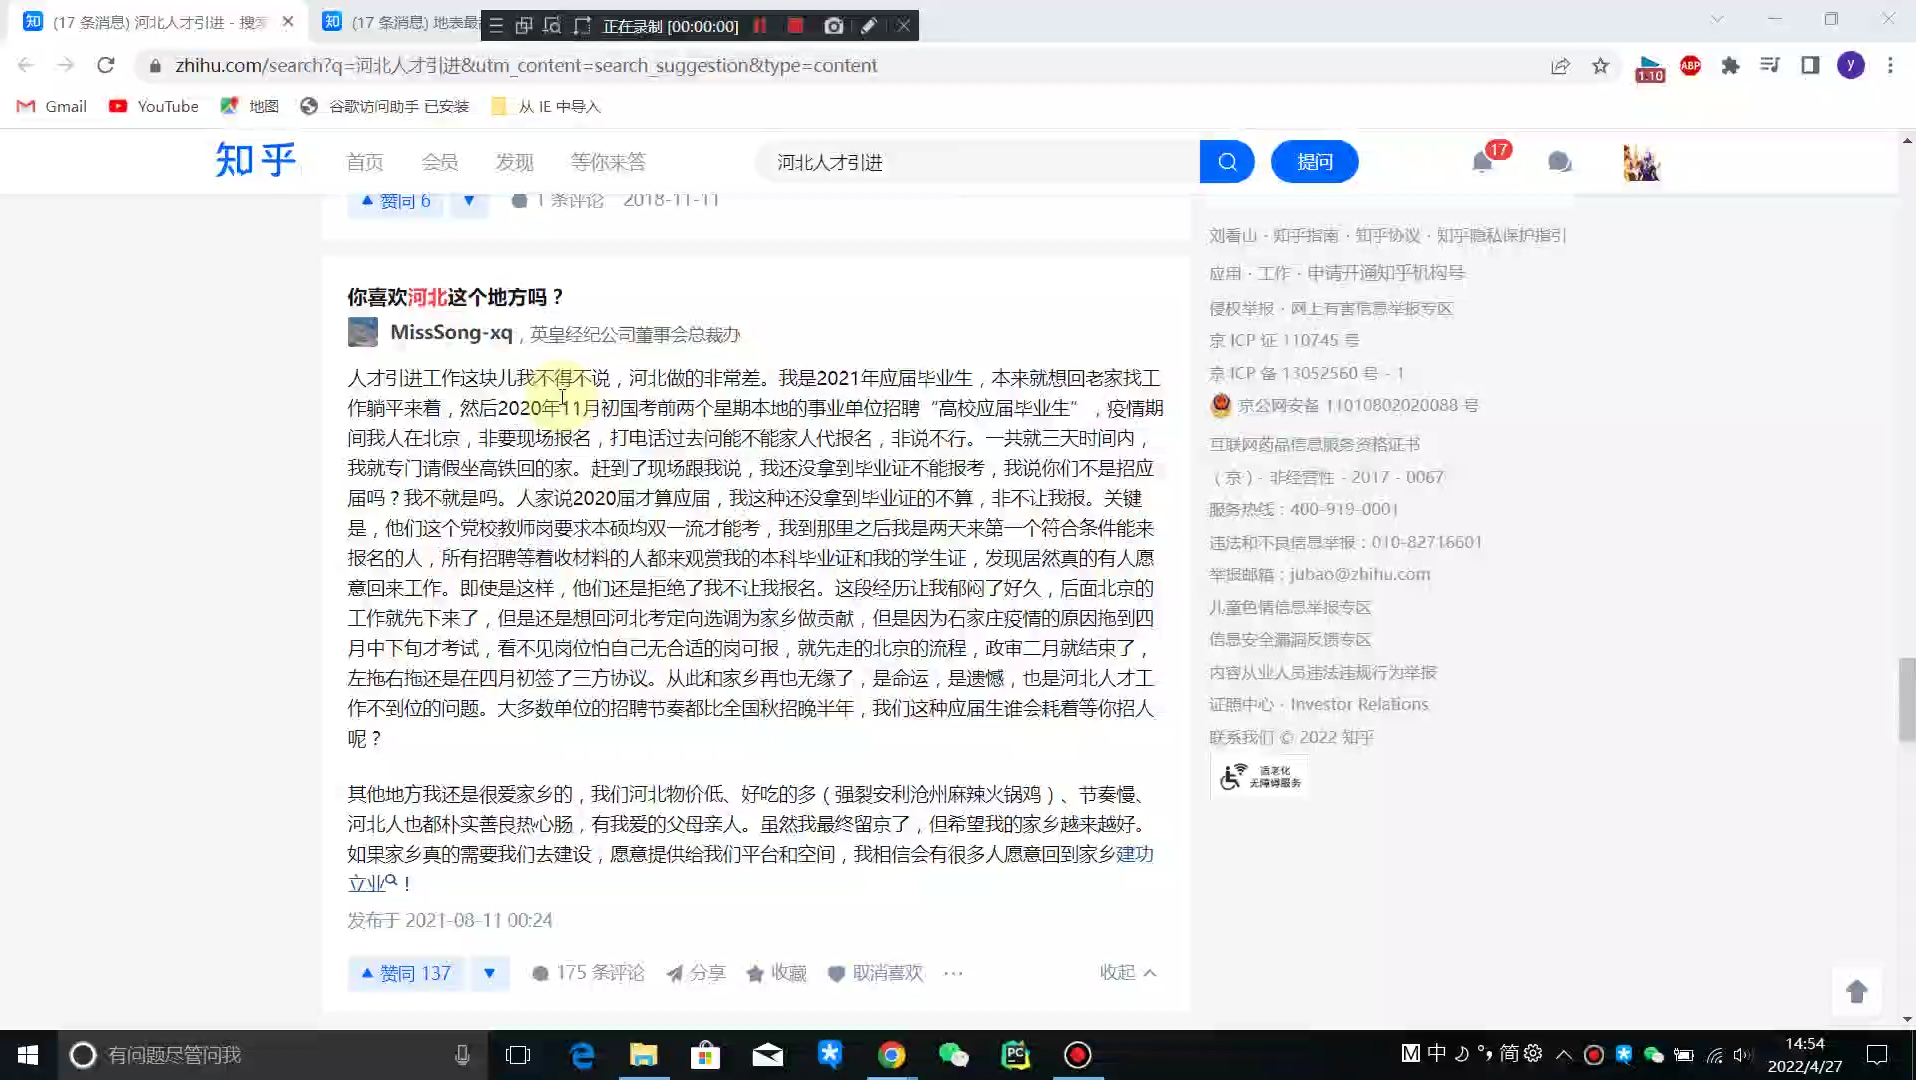Bookmark this page with the star icon

click(x=1601, y=65)
